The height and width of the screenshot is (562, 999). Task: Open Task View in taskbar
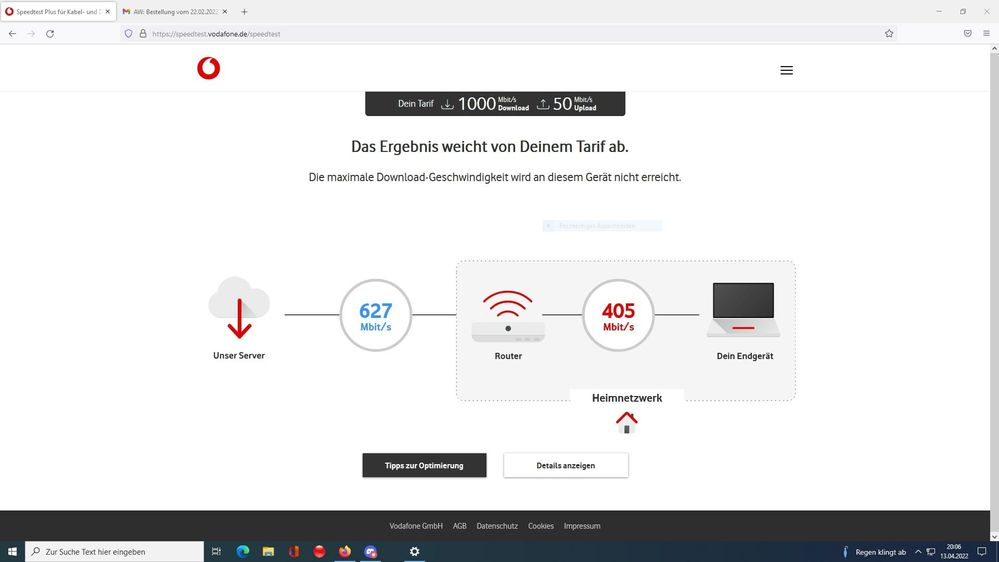216,551
